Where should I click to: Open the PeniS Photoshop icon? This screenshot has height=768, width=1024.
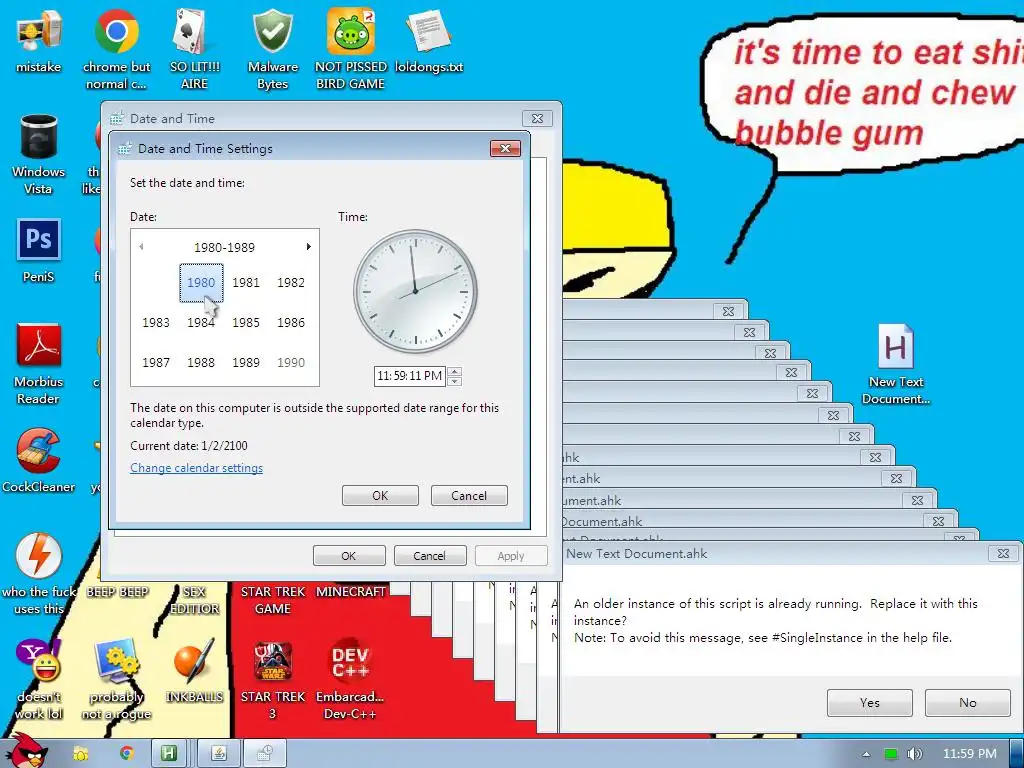(x=39, y=251)
